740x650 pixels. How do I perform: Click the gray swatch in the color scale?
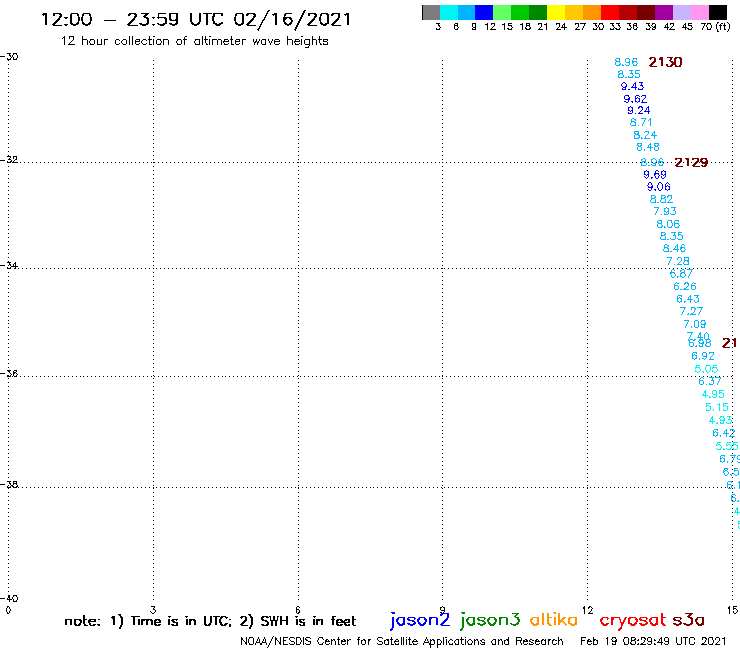[x=431, y=12]
